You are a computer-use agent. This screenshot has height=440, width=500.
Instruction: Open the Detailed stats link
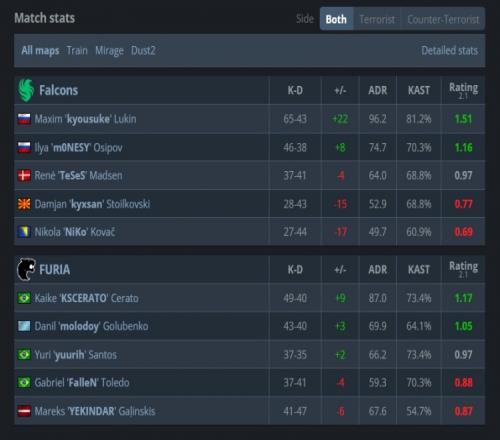tap(449, 51)
